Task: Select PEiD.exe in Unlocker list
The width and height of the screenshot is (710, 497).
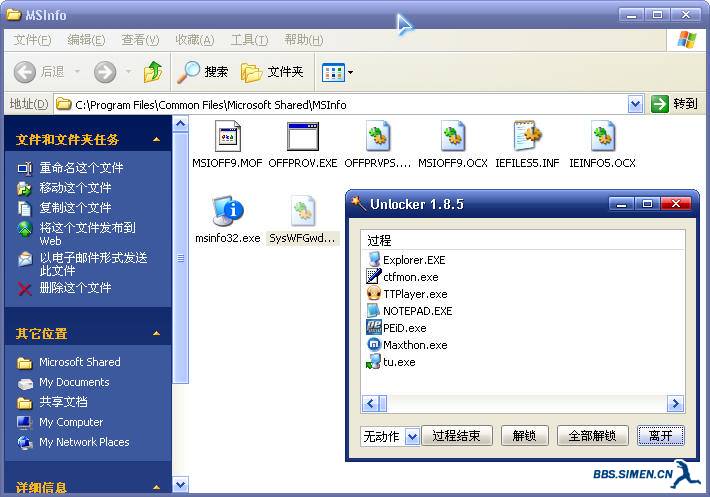Action: tap(404, 328)
